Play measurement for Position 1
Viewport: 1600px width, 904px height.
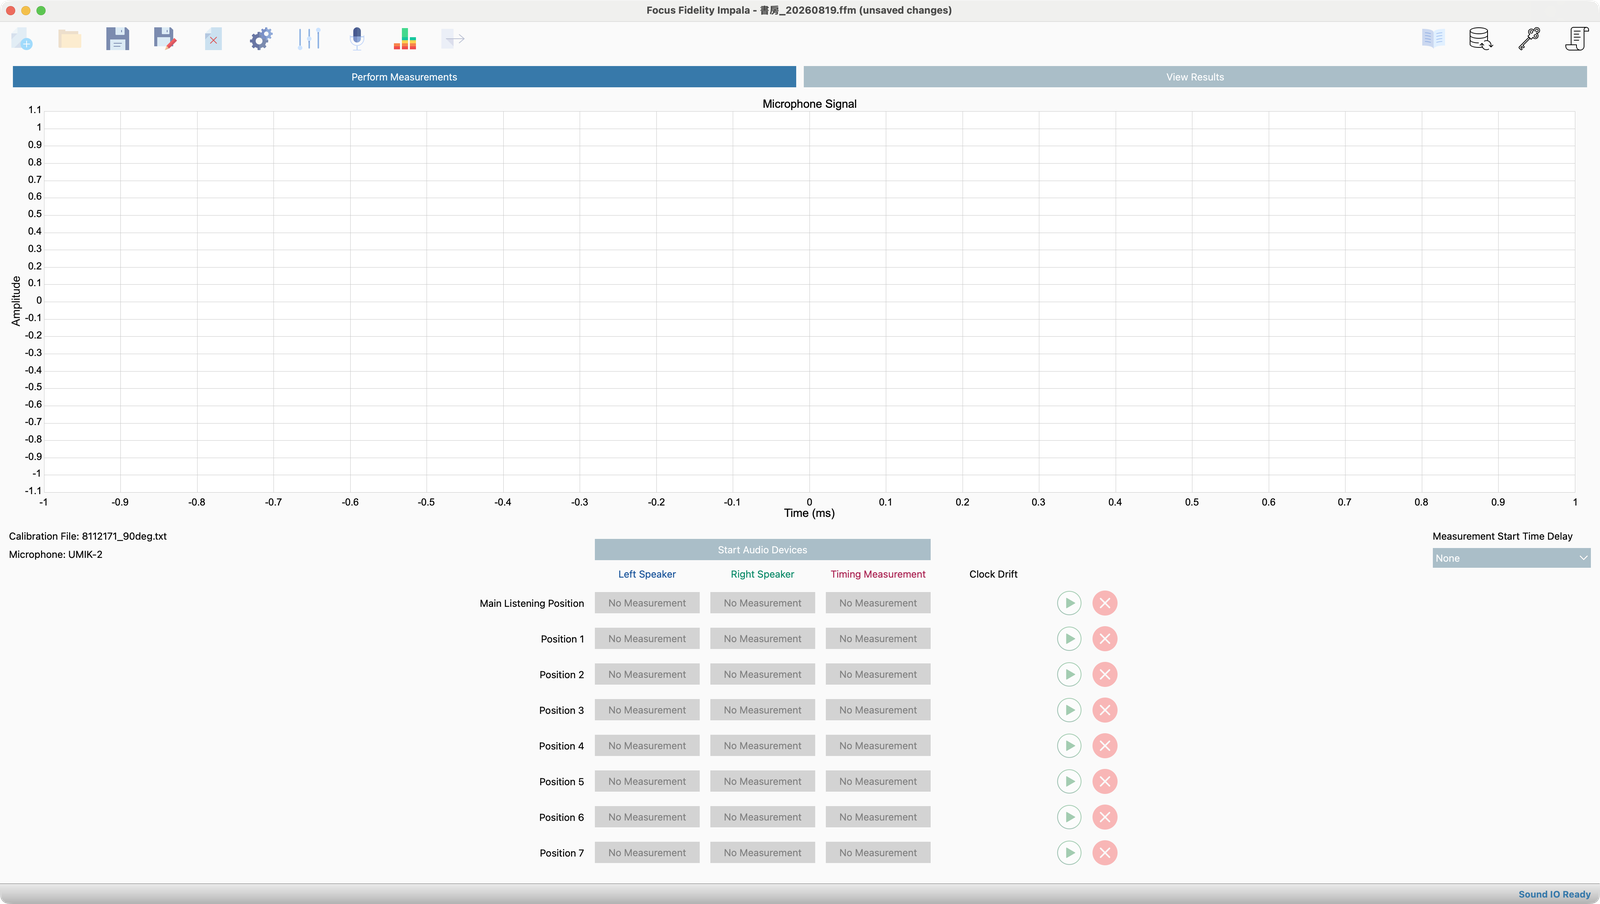pos(1069,639)
